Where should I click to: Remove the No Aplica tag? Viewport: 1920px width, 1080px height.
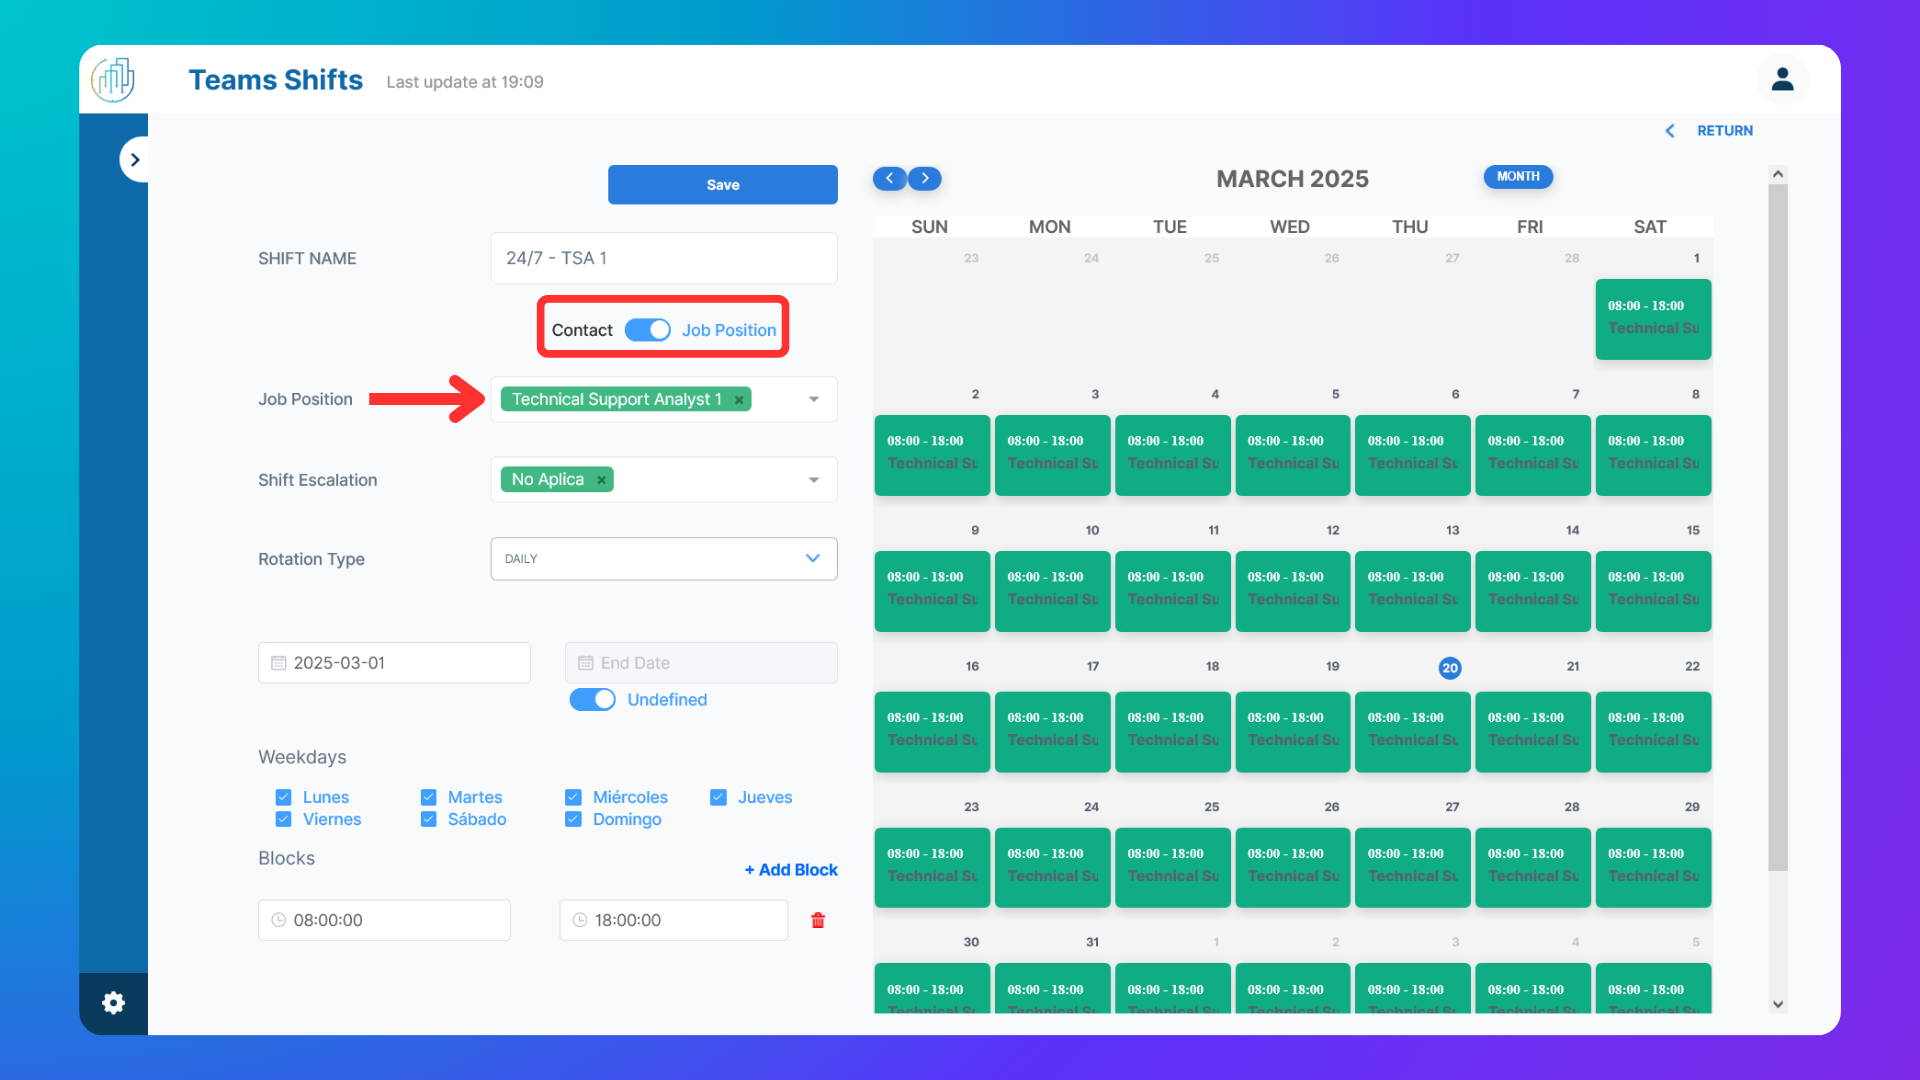[601, 480]
